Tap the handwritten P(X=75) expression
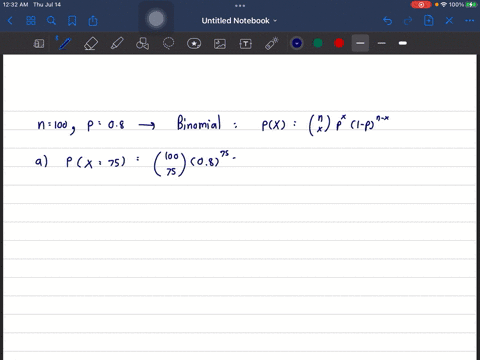The height and width of the screenshot is (360, 480). click(96, 162)
